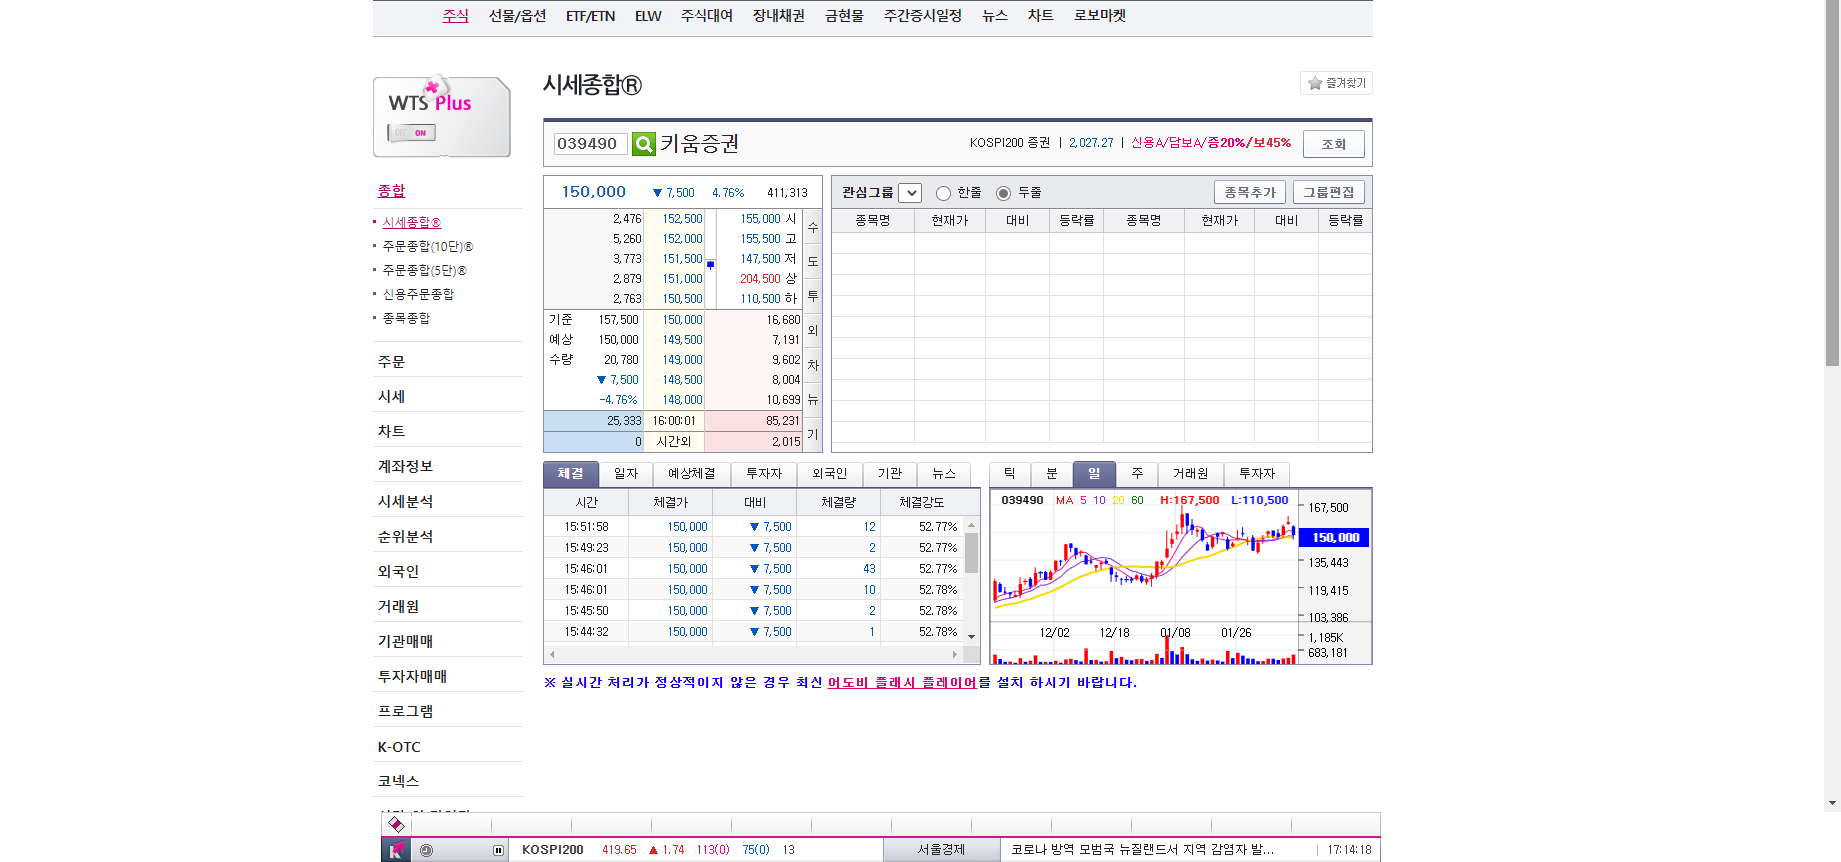The width and height of the screenshot is (1841, 862).
Task: Click the left arrow of horizontal scrollbar
Action: click(552, 654)
